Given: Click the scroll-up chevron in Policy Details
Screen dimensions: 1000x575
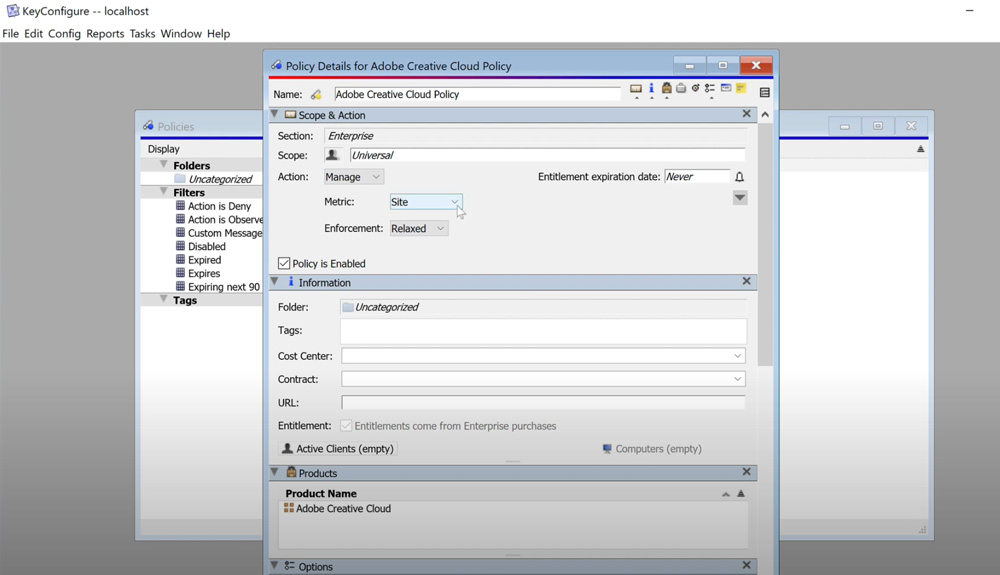Looking at the screenshot, I should (x=765, y=115).
